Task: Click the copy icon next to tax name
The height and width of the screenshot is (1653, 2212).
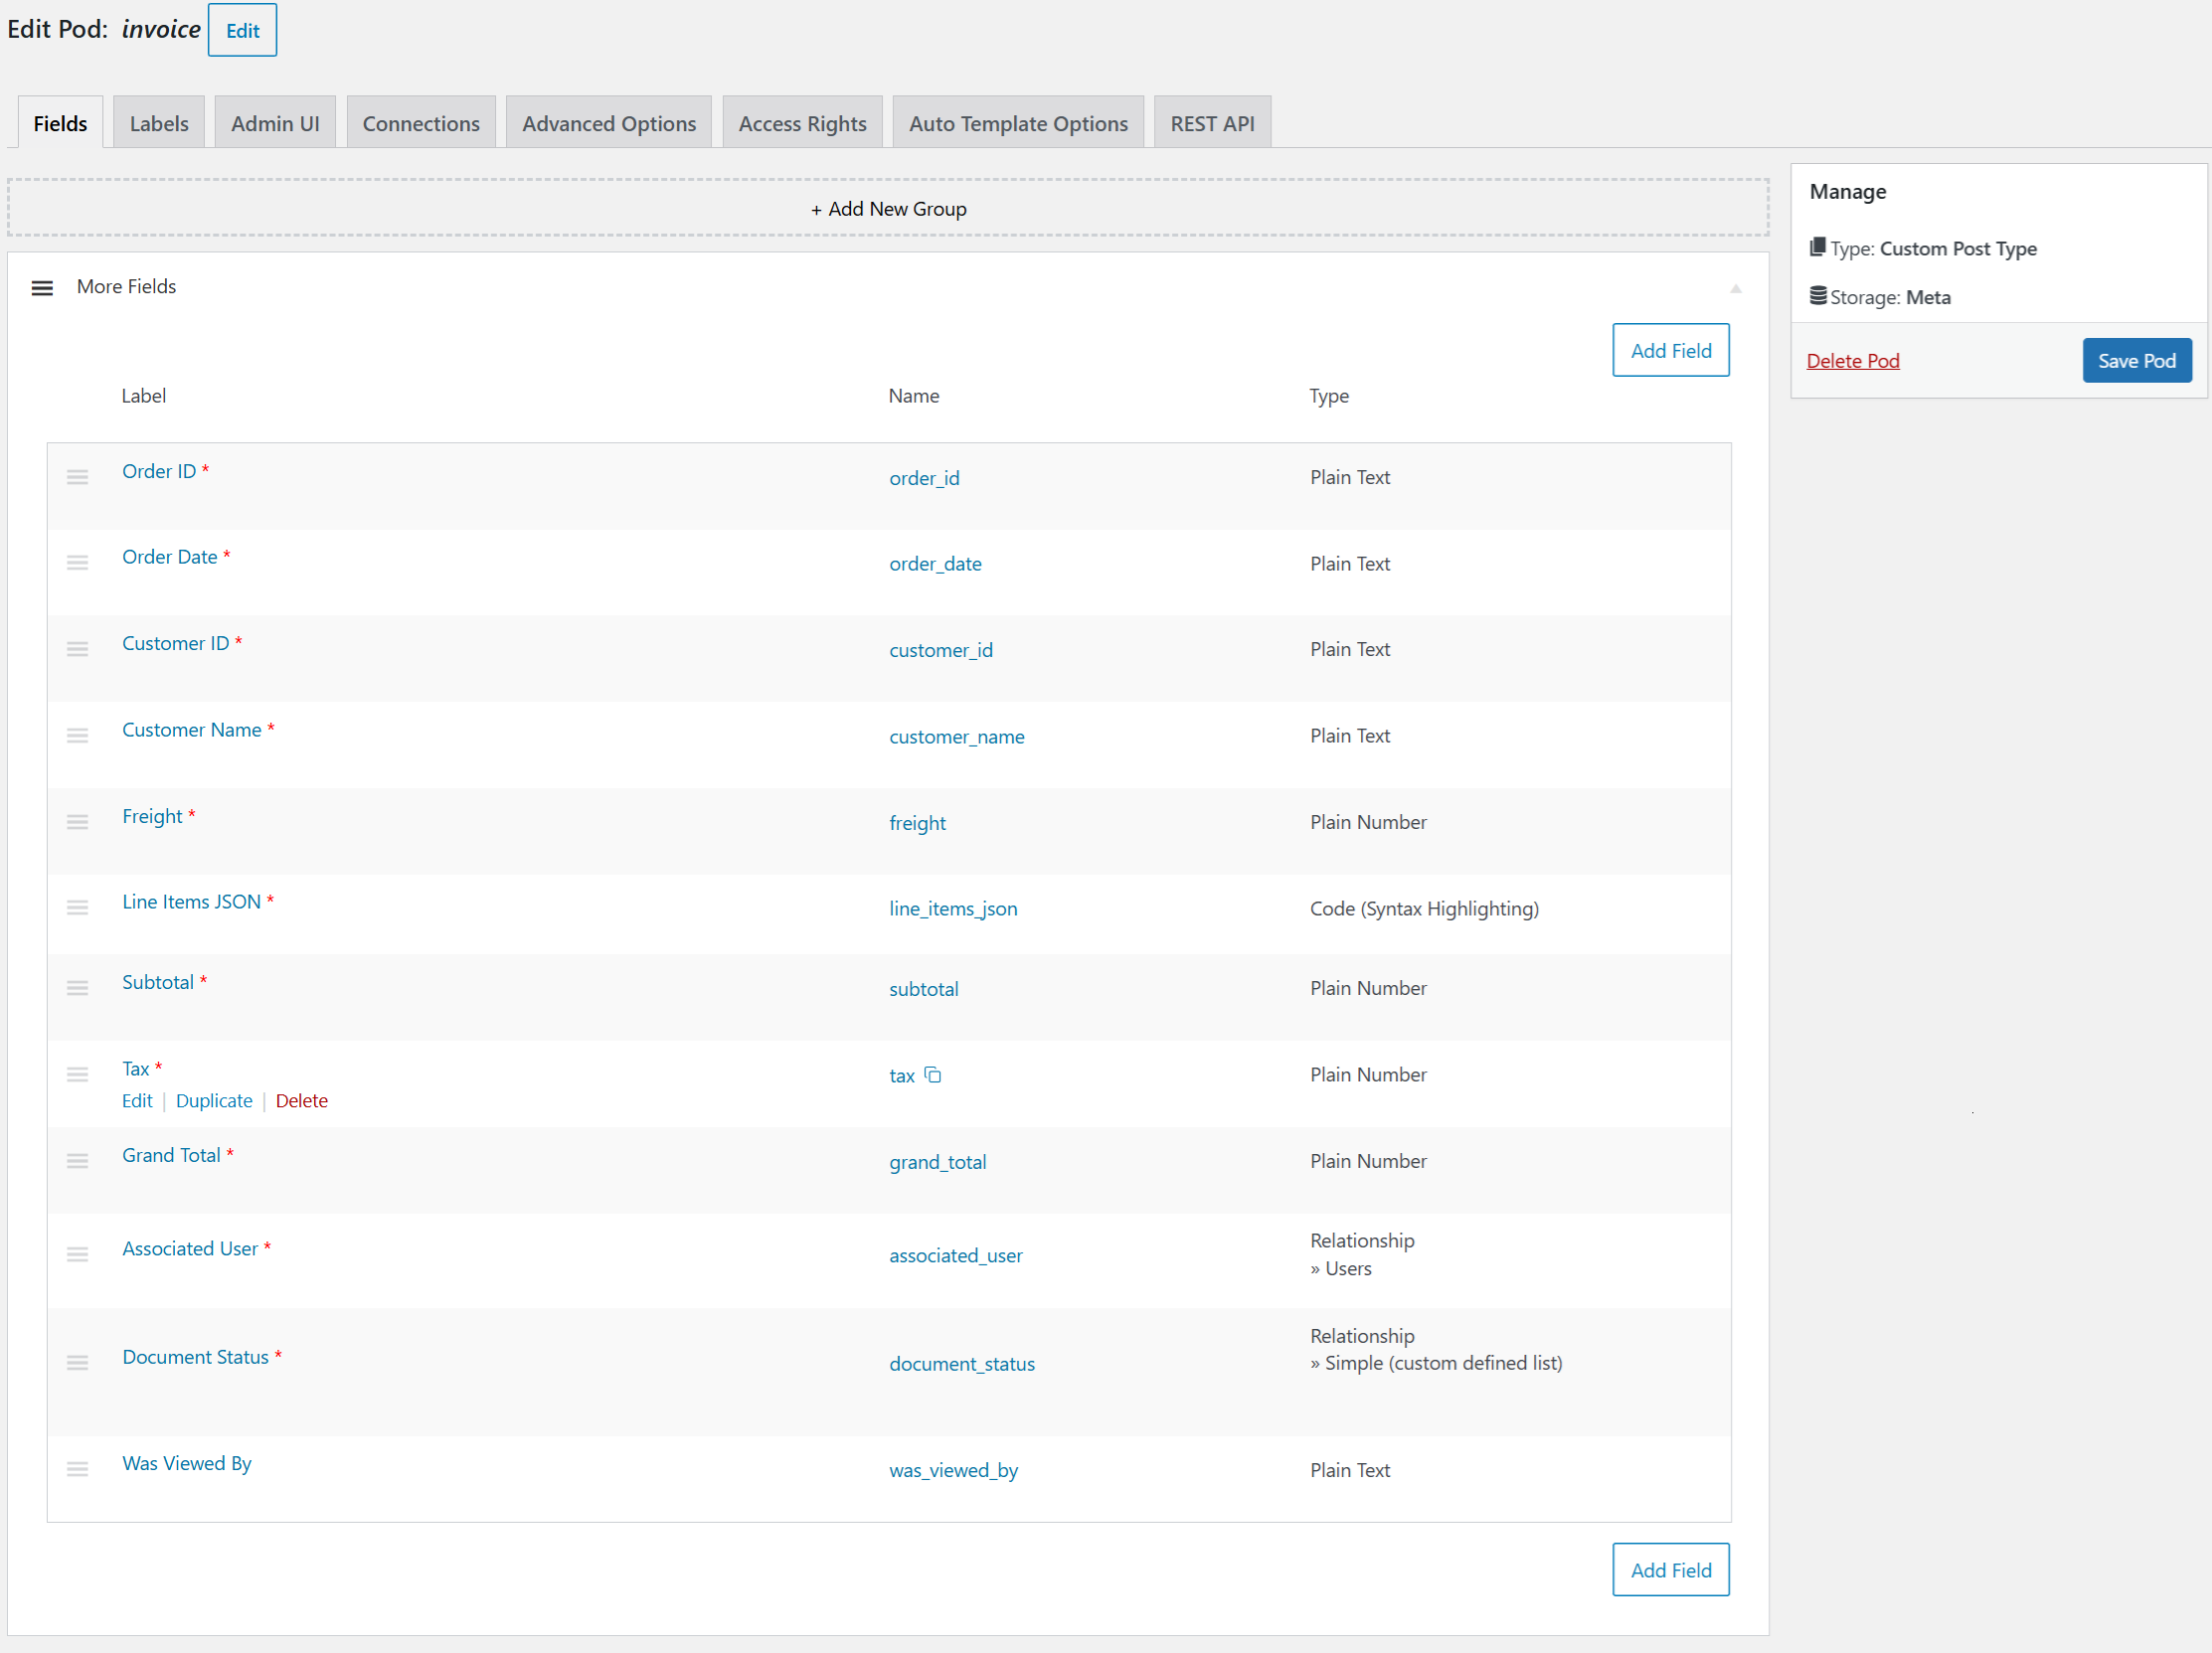Action: click(x=932, y=1075)
